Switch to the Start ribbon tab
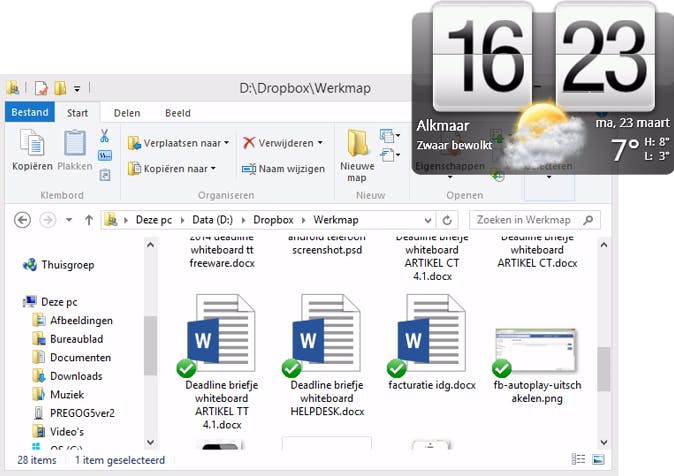 click(x=77, y=113)
